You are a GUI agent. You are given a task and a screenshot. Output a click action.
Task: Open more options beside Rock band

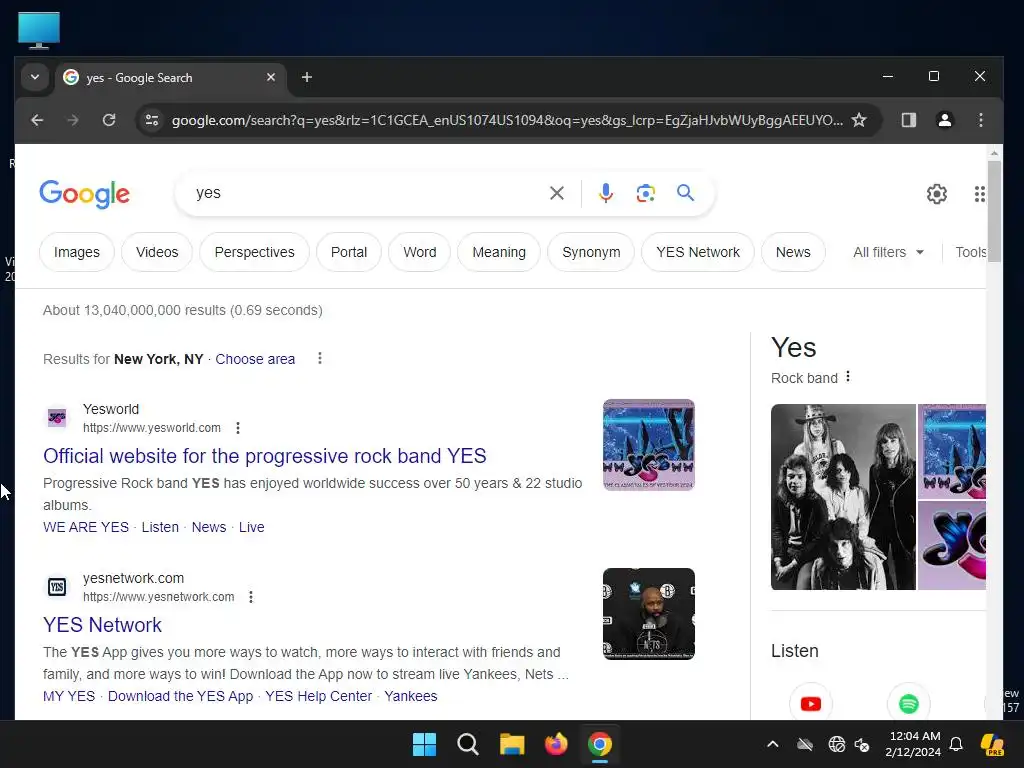point(848,377)
